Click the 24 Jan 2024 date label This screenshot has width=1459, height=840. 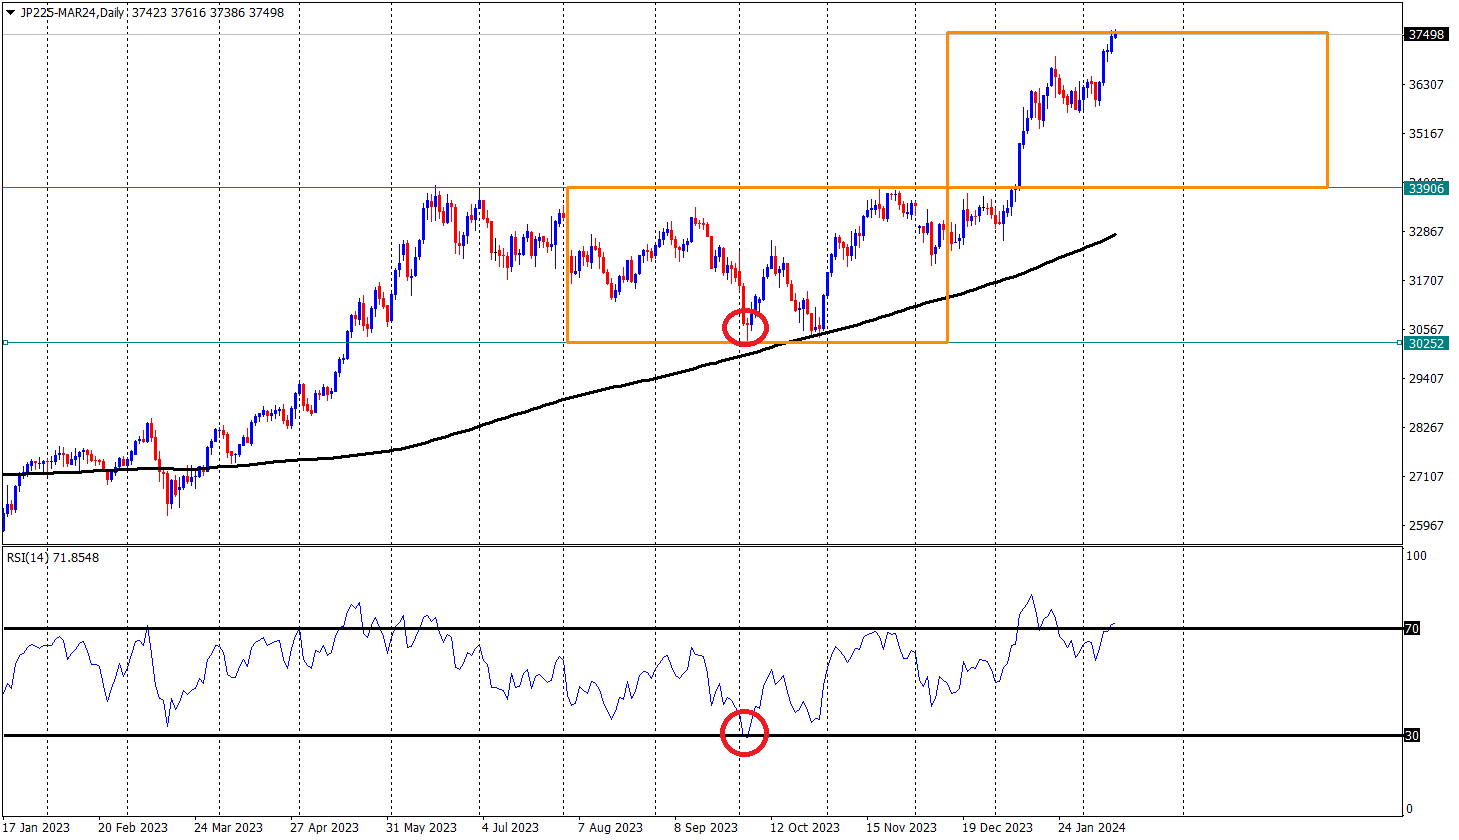[x=1091, y=827]
